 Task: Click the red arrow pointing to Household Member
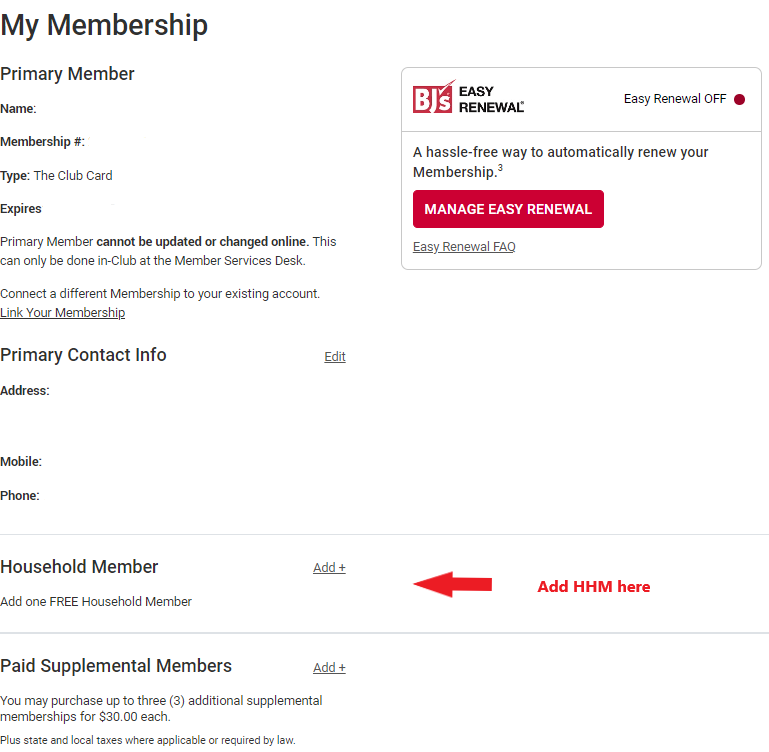pos(452,584)
